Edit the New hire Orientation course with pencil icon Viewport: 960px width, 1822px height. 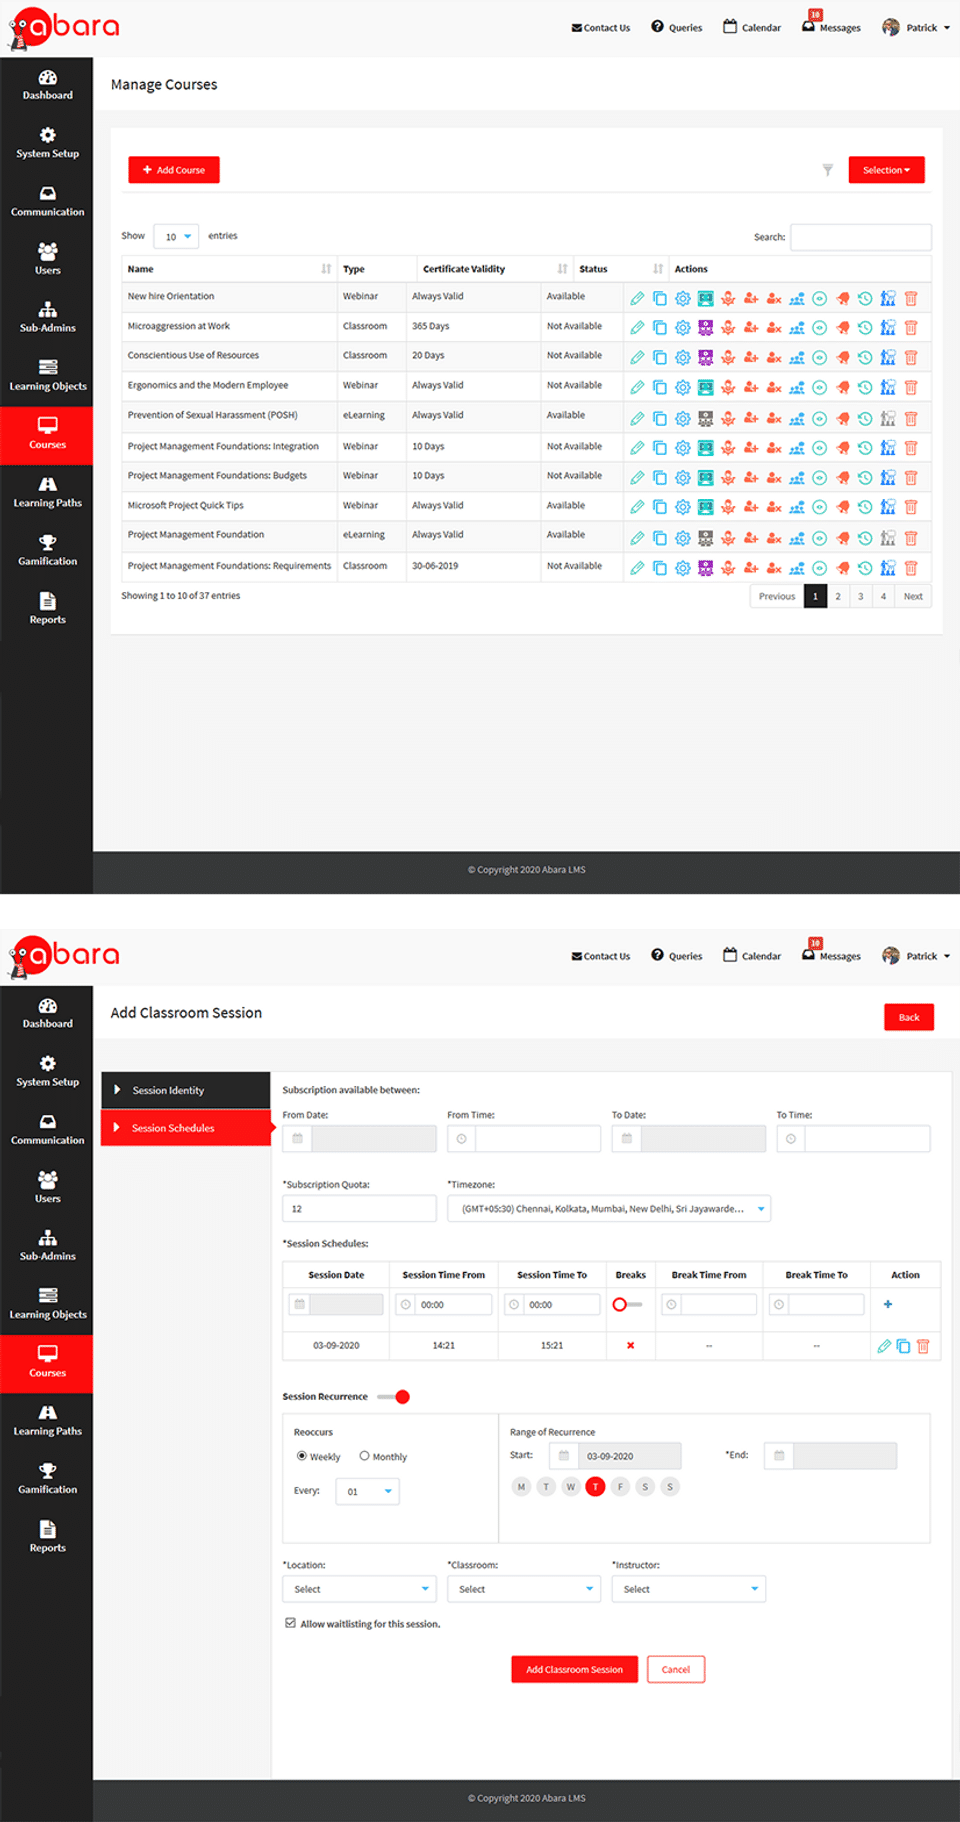click(x=637, y=298)
